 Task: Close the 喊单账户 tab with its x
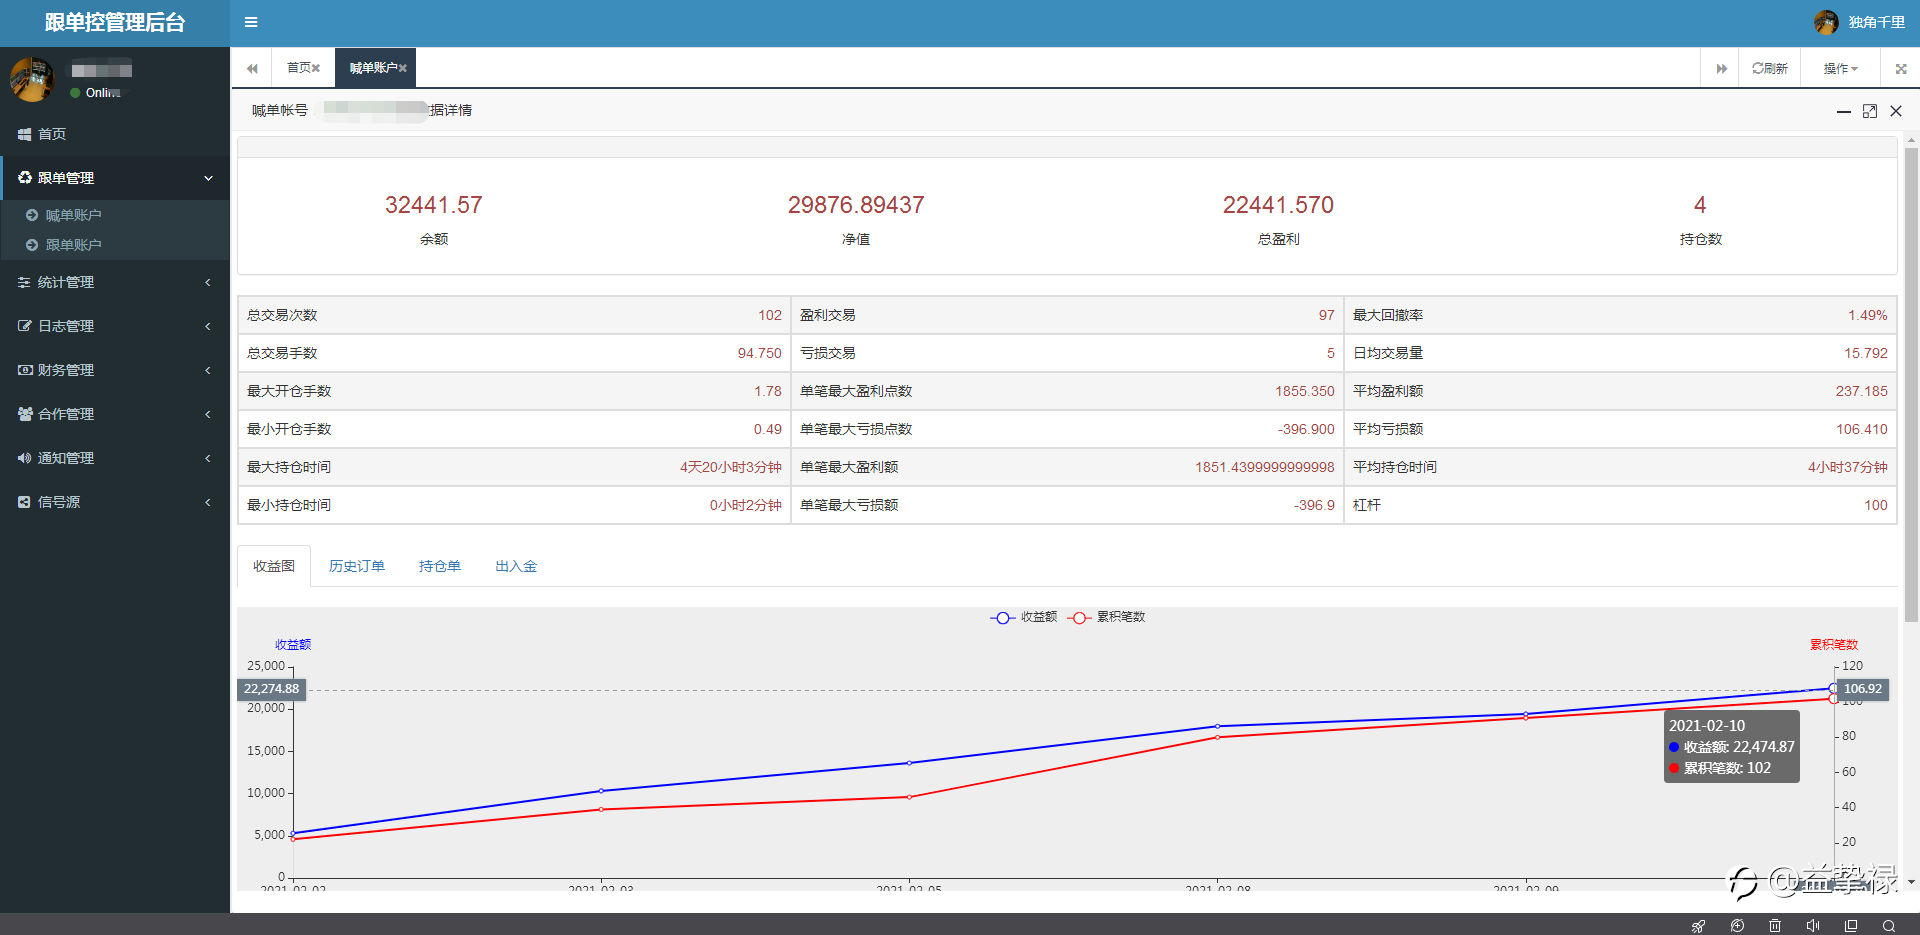403,68
